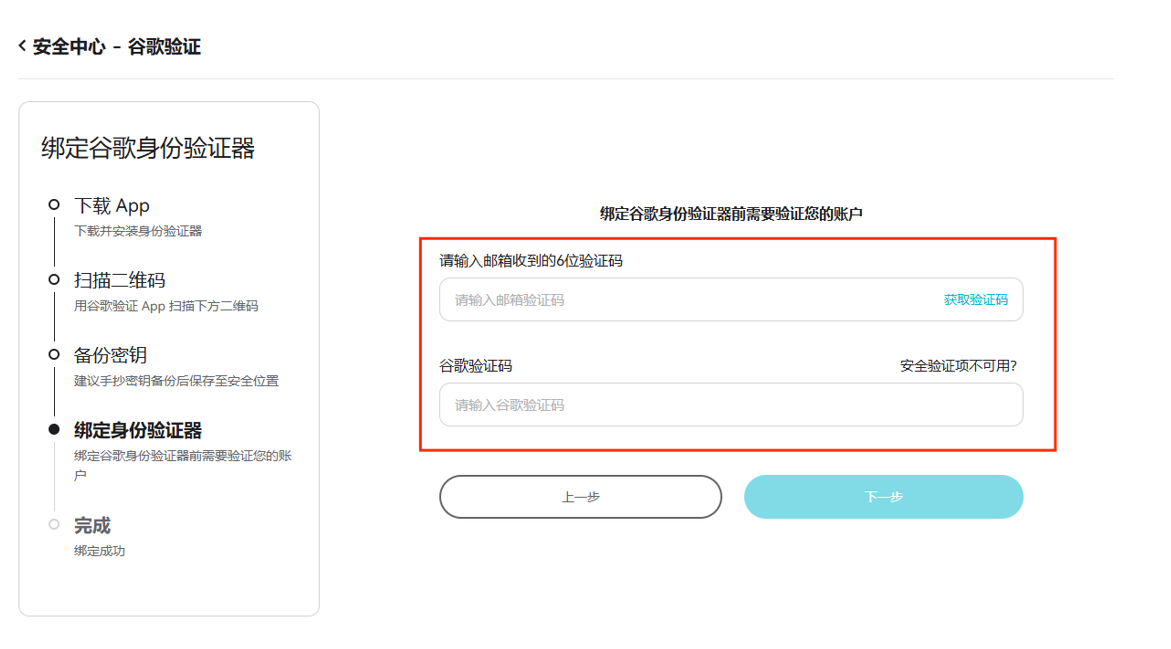Click the step circle beside 下载 App
The image size is (1171, 649).
[54, 205]
